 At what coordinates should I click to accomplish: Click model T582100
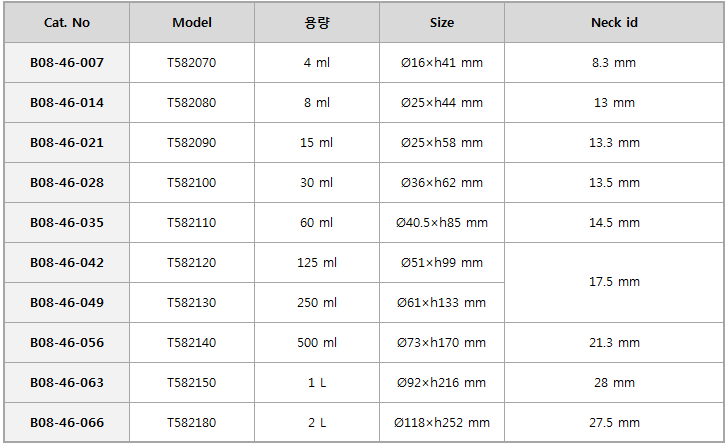pyautogui.click(x=192, y=182)
